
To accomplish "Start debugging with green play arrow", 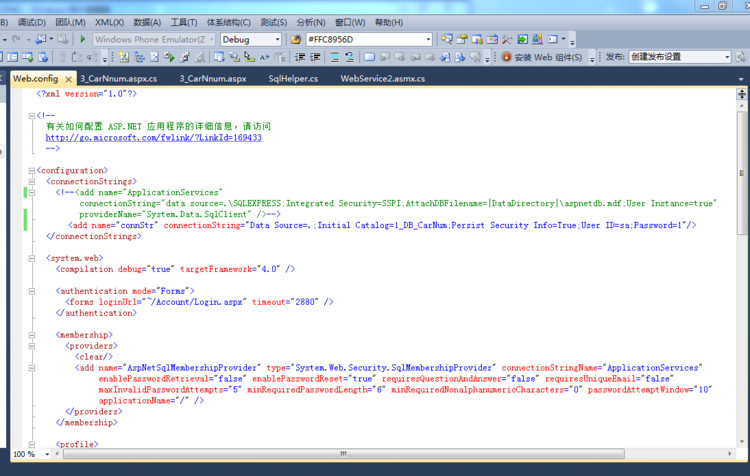I will 83,39.
